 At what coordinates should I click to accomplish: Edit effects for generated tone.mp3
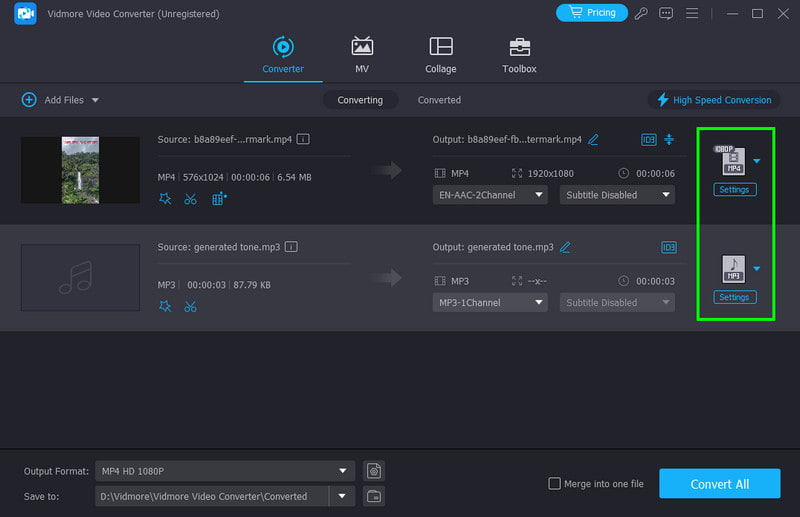click(x=165, y=306)
